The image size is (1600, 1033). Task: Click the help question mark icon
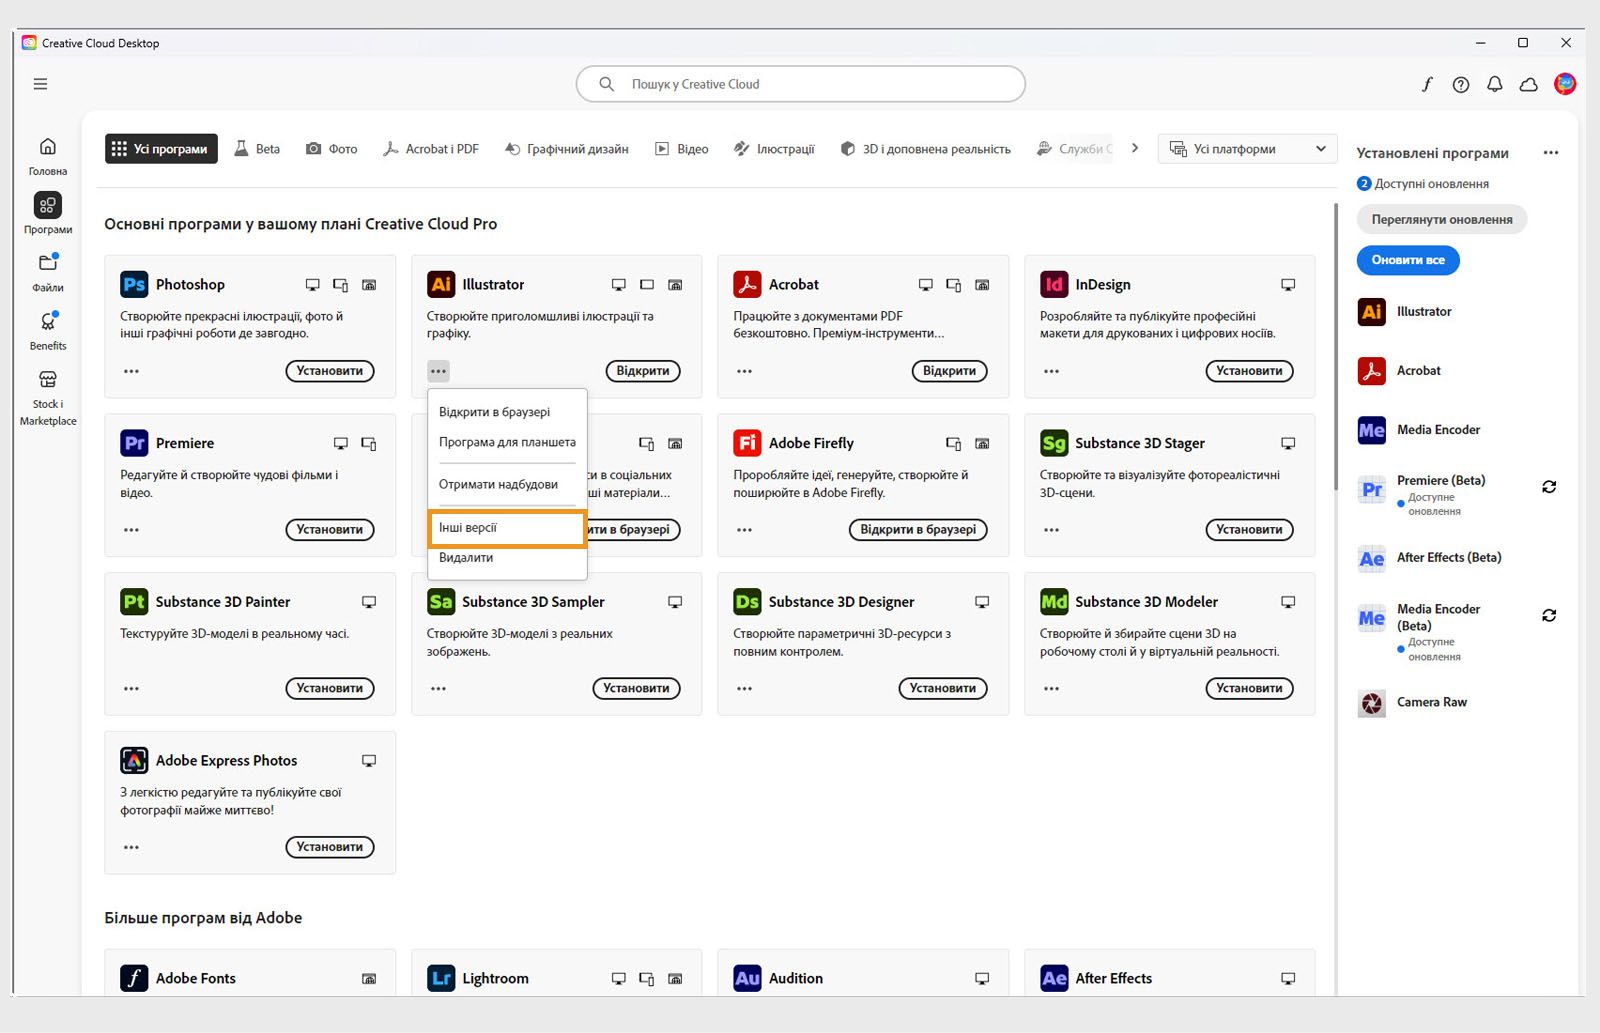tap(1460, 85)
